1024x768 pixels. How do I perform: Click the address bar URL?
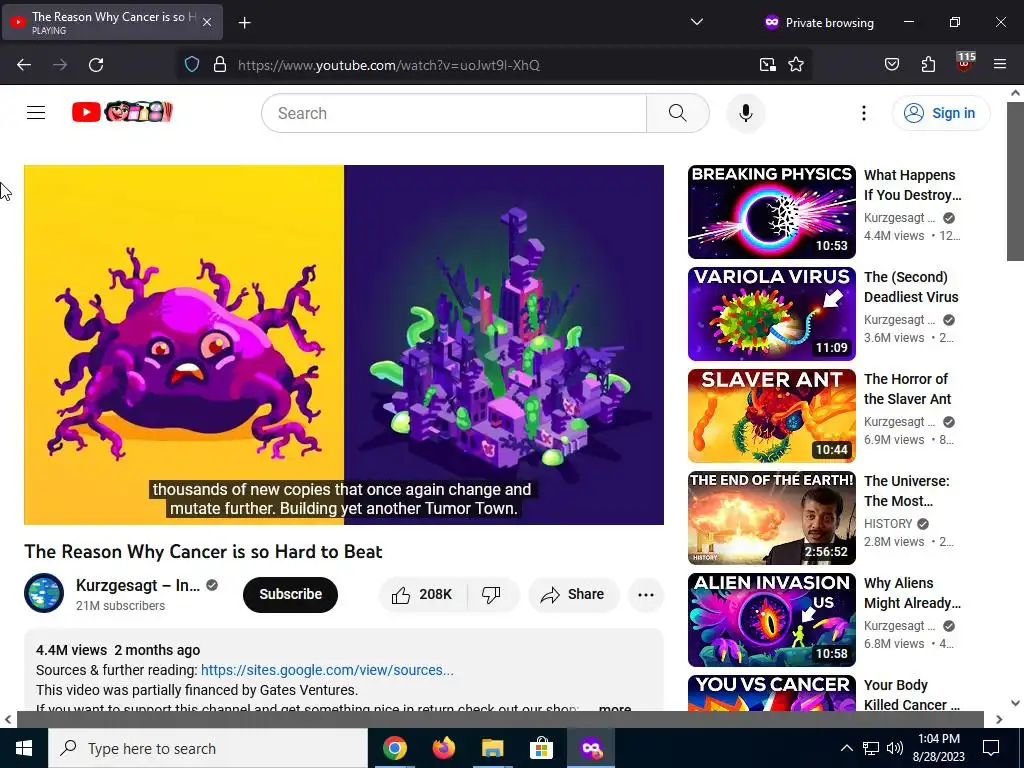389,65
